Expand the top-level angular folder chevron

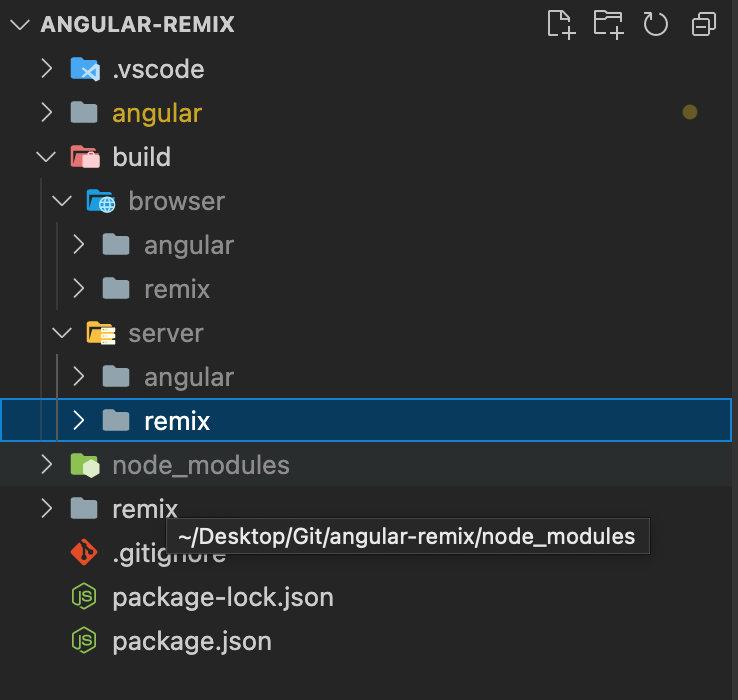tap(47, 113)
